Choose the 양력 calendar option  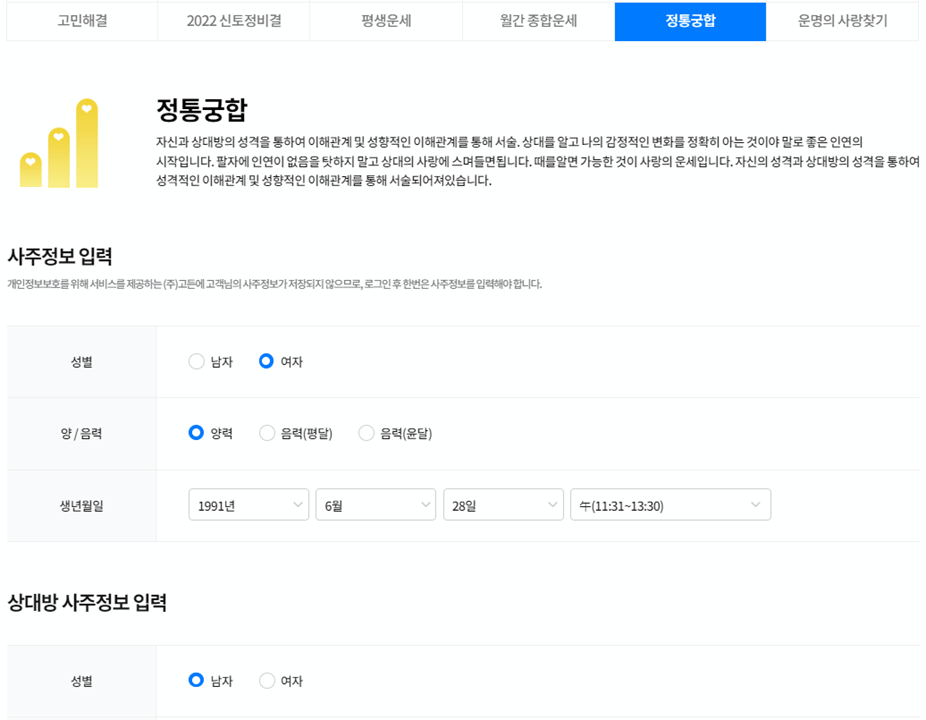pyautogui.click(x=197, y=433)
